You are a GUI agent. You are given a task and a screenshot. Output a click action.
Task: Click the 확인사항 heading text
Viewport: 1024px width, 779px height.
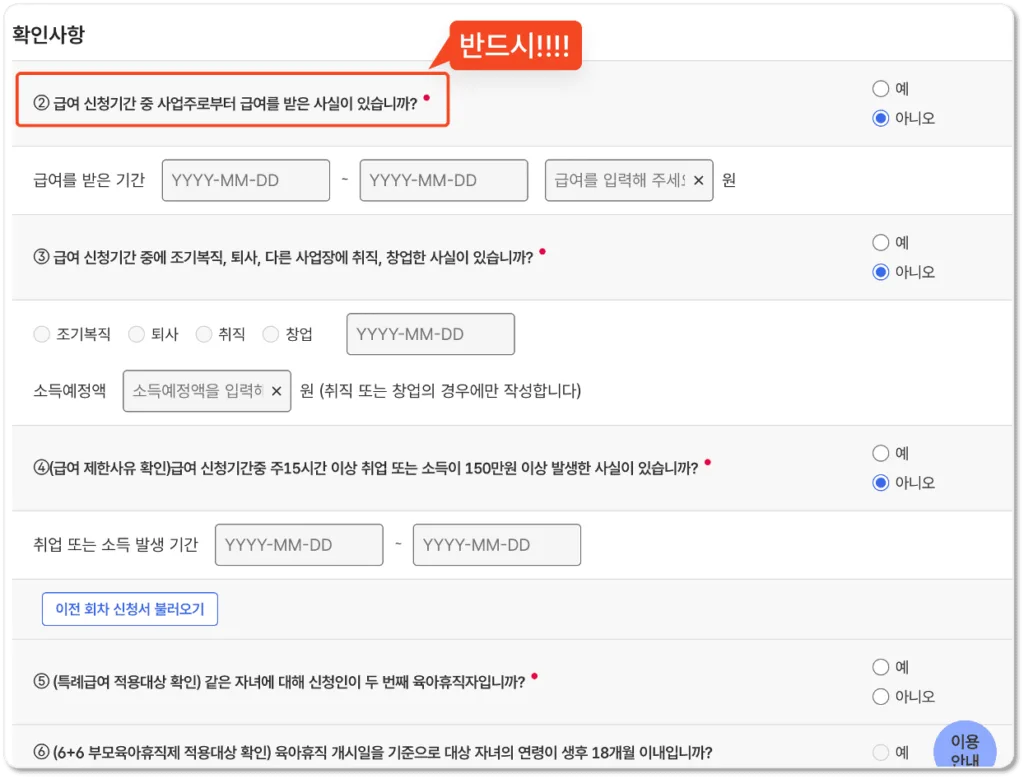pos(48,34)
